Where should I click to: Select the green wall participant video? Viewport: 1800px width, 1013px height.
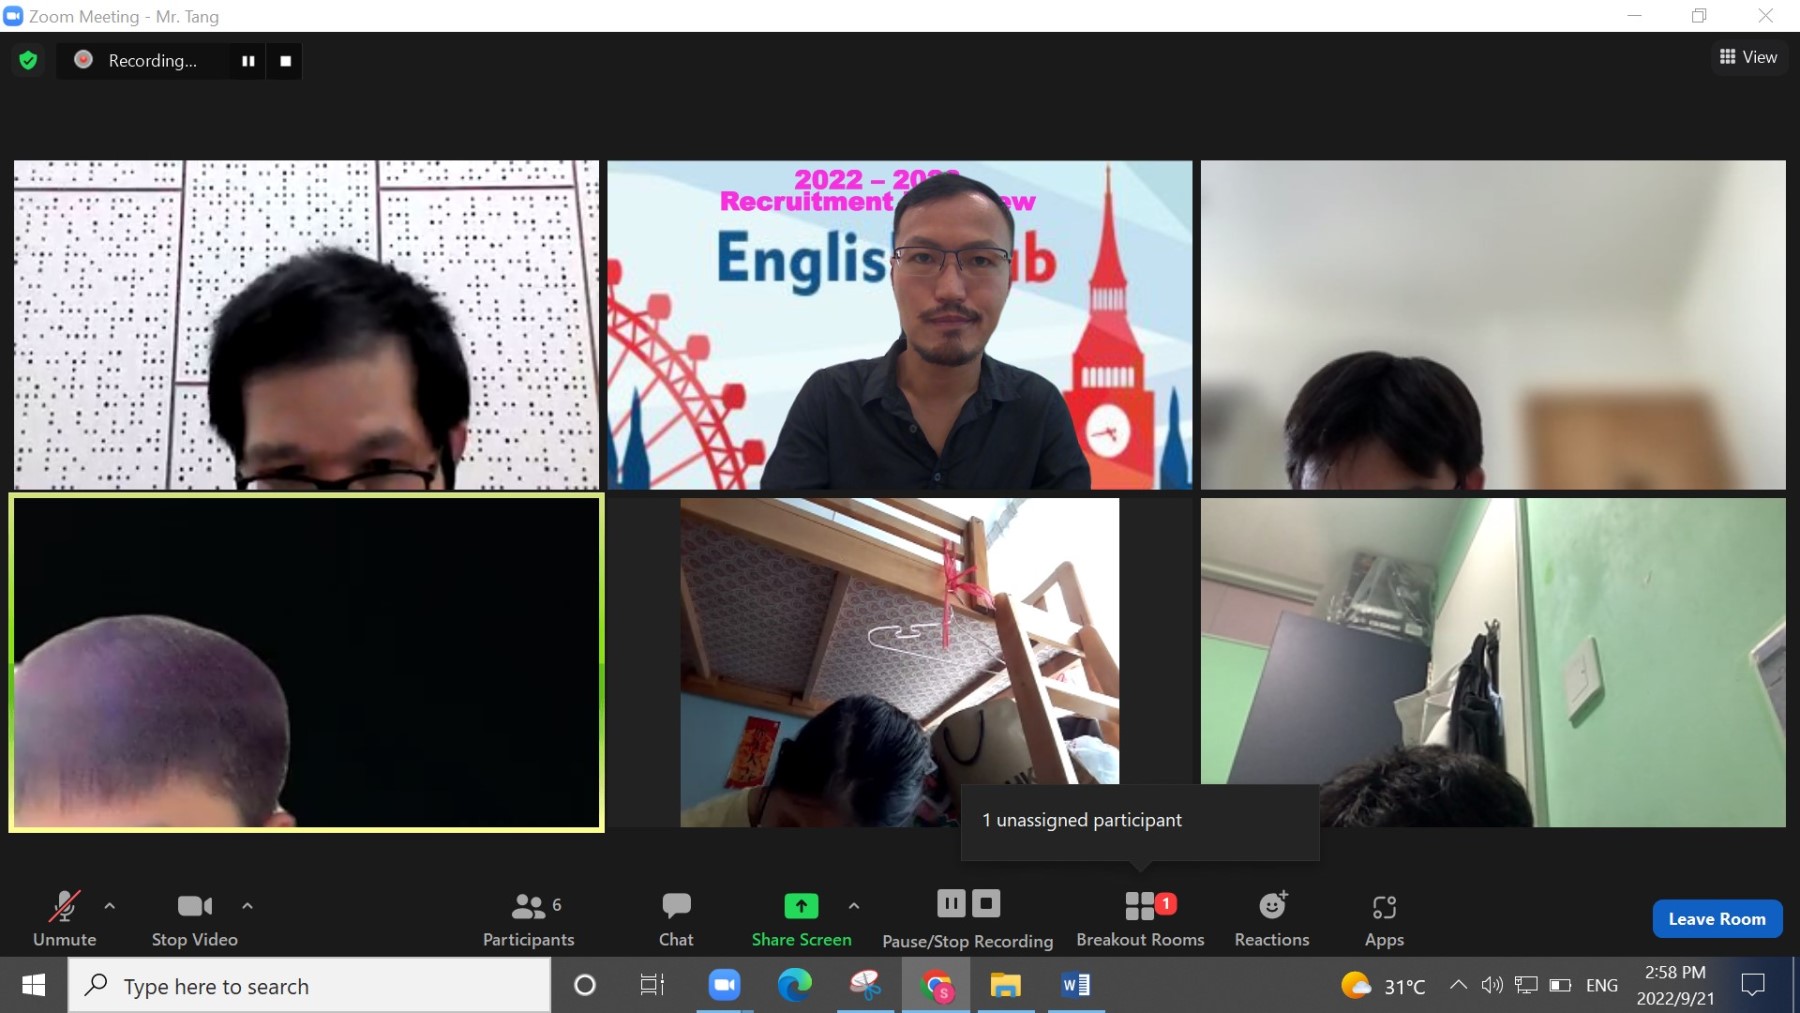(1493, 663)
